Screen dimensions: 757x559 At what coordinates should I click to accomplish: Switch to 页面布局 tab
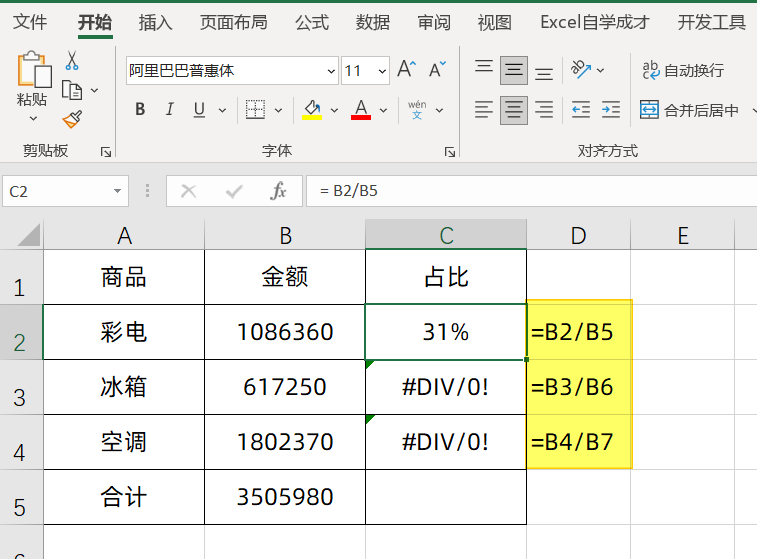[x=234, y=22]
